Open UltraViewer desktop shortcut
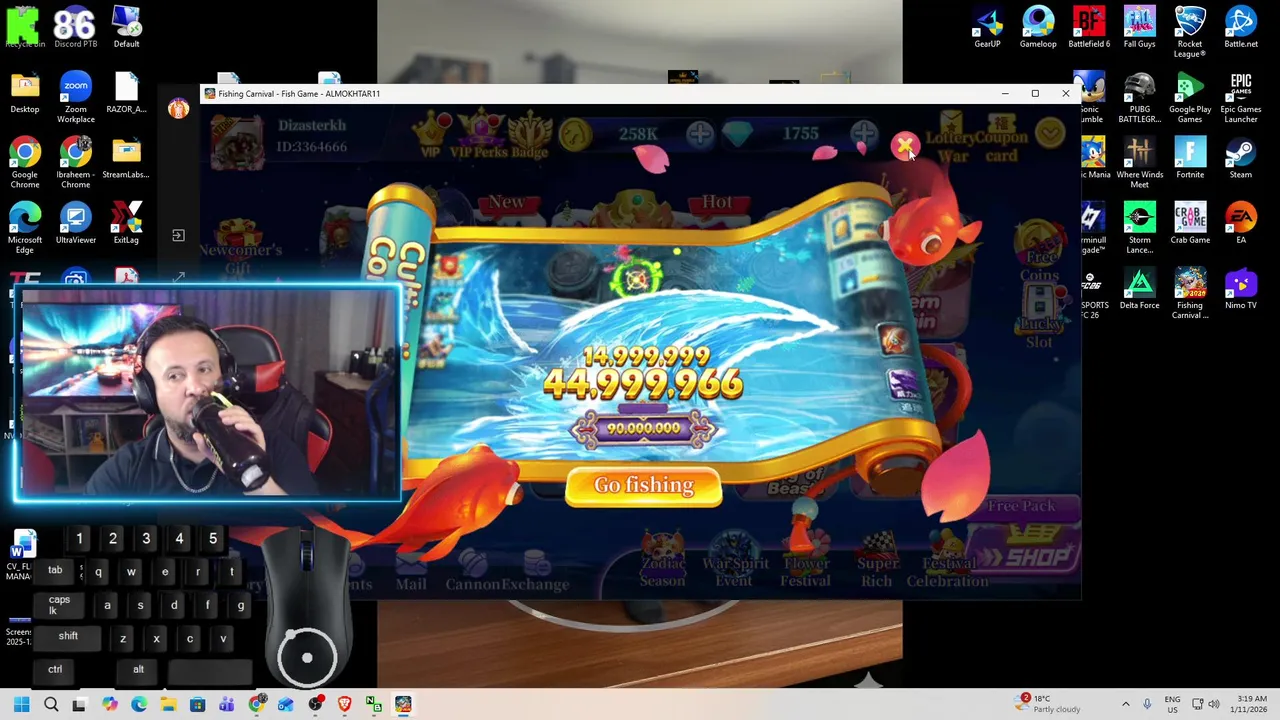Viewport: 1280px width, 720px height. pyautogui.click(x=76, y=223)
